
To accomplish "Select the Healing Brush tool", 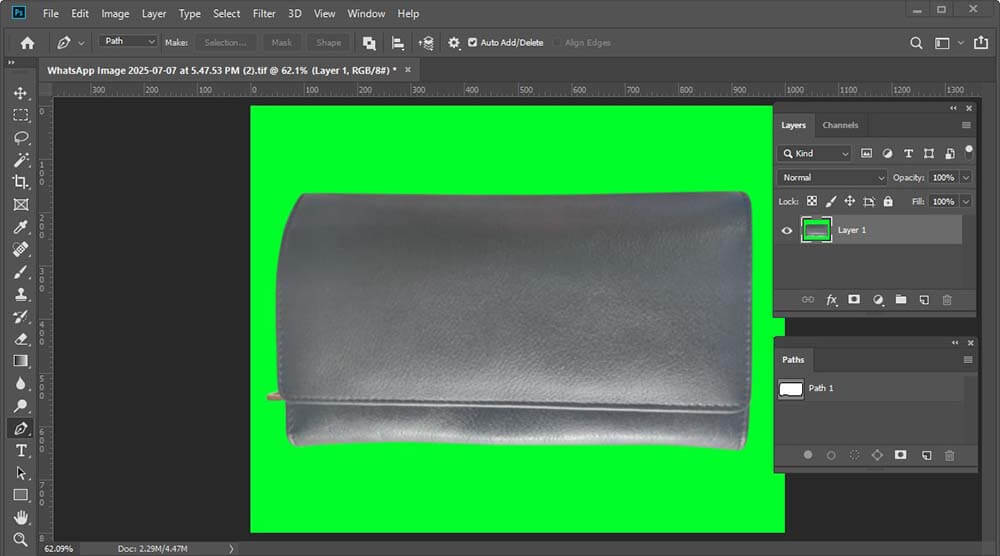I will point(20,249).
